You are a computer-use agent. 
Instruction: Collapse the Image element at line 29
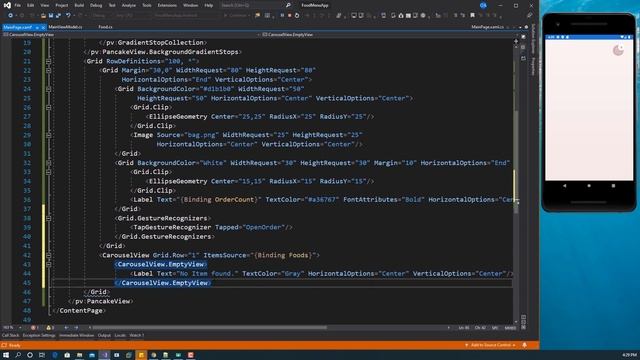pos(48,135)
